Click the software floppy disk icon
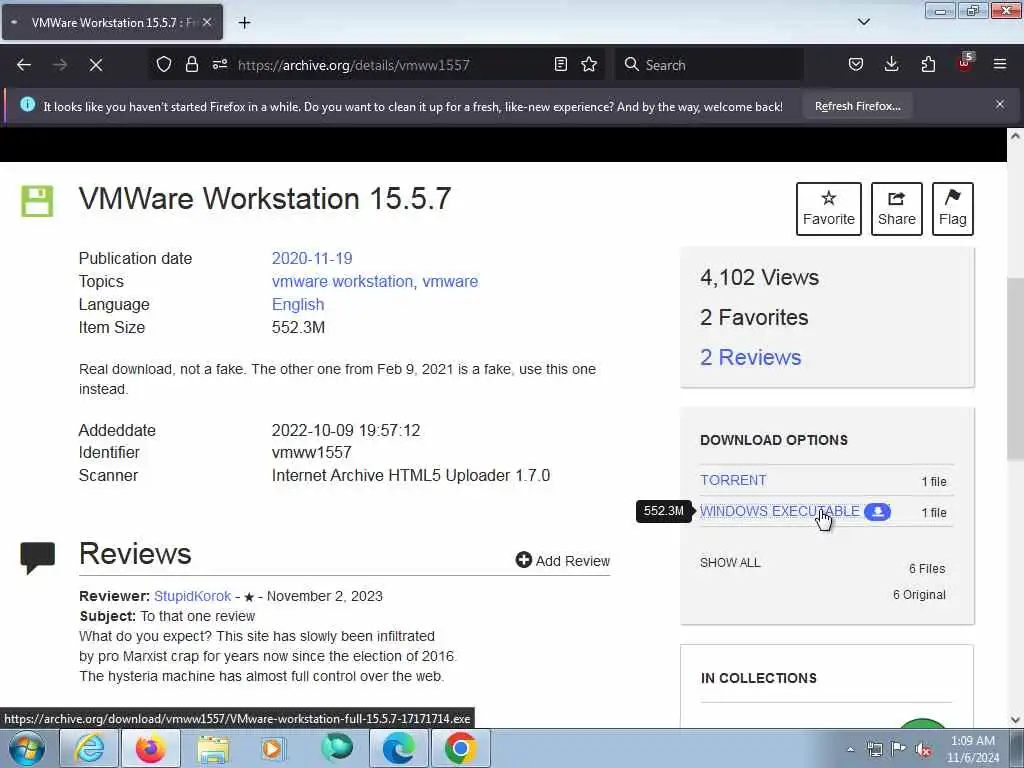This screenshot has width=1024, height=768. click(x=37, y=201)
